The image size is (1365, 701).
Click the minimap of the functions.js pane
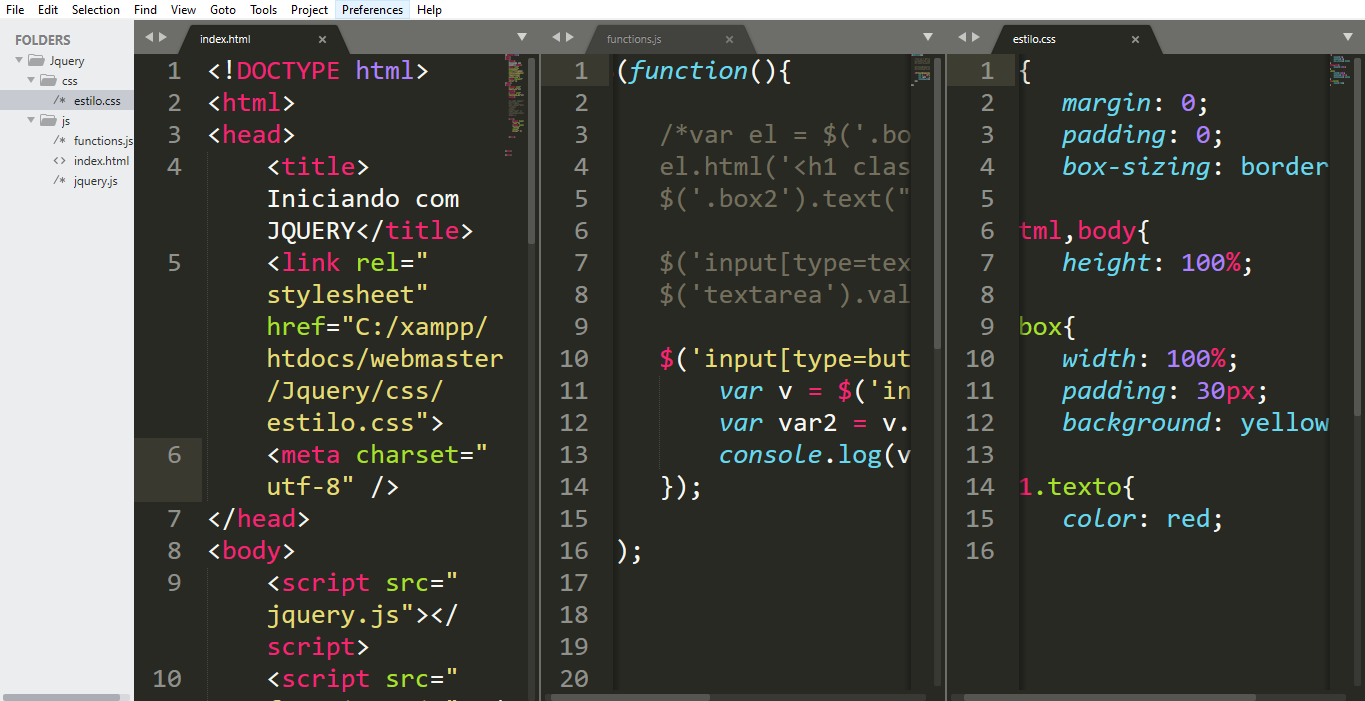[921, 70]
